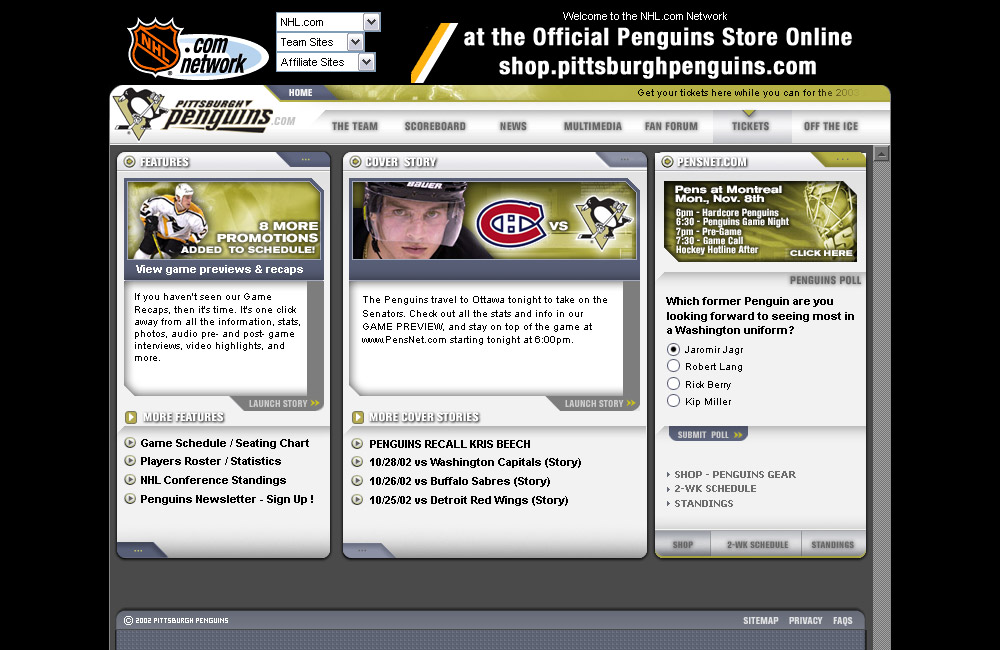Image resolution: width=1000 pixels, height=650 pixels.
Task: Open Game Schedule / Seating Chart
Action: 224,443
